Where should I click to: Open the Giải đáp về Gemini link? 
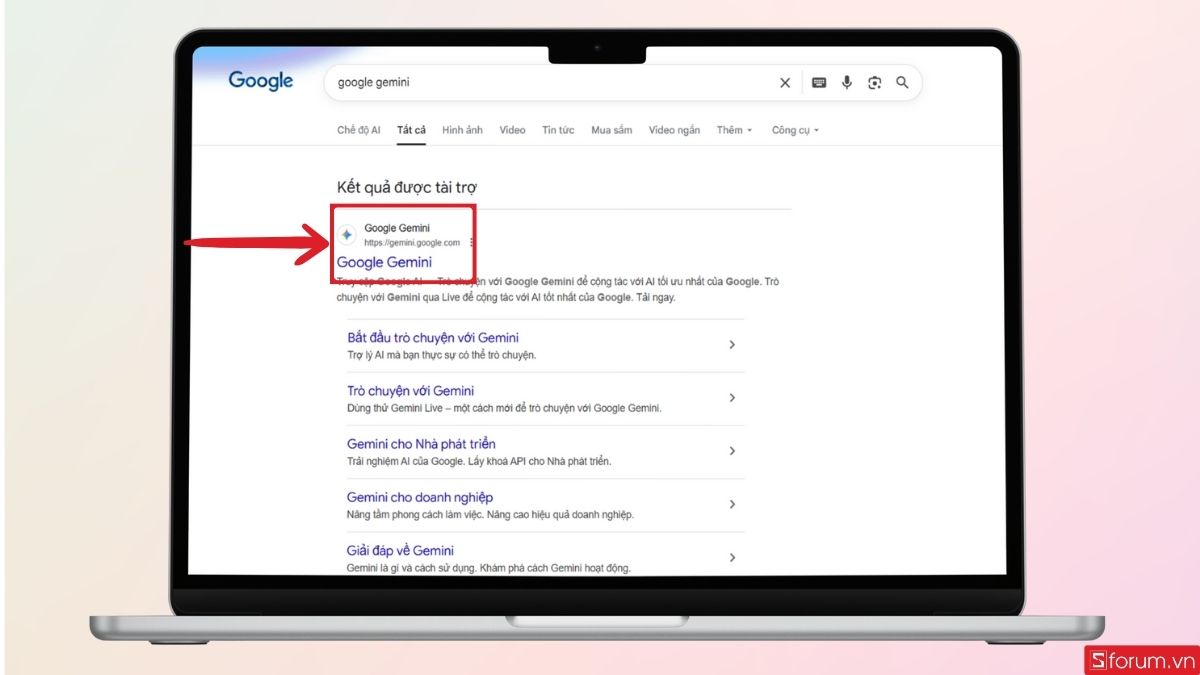(x=400, y=550)
